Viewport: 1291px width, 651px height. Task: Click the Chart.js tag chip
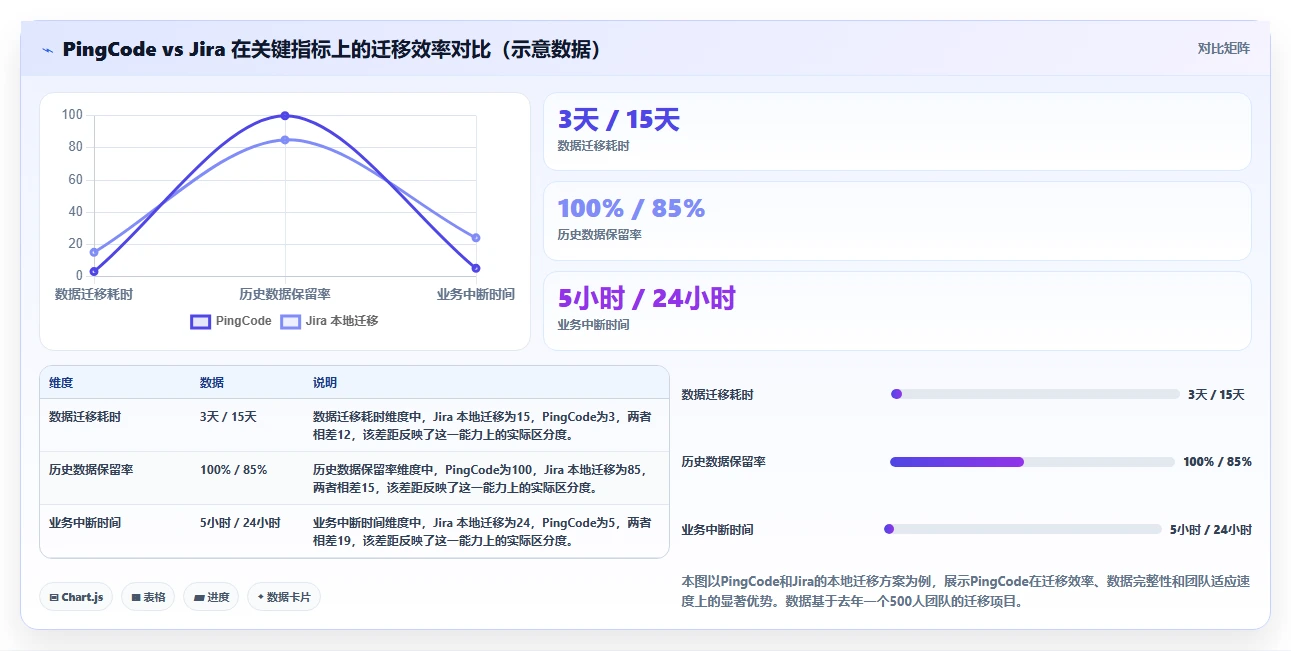[x=76, y=597]
